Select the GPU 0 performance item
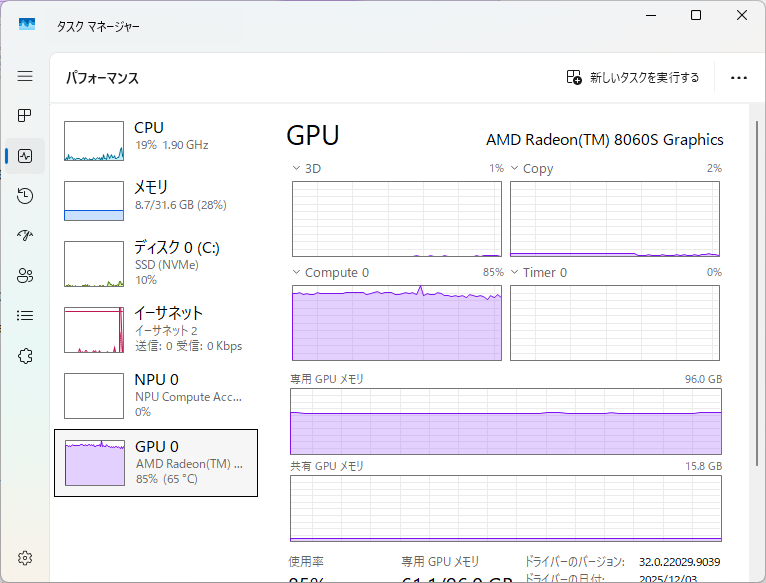Viewport: 766px width, 583px height. point(156,463)
